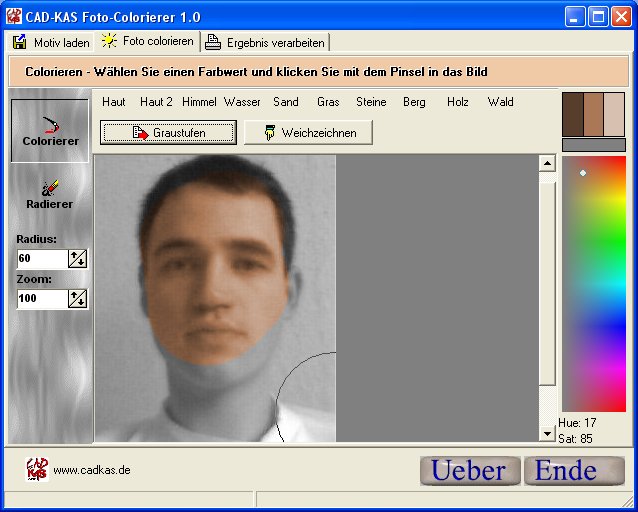Click the CAD-KAS logo icon

point(36,469)
